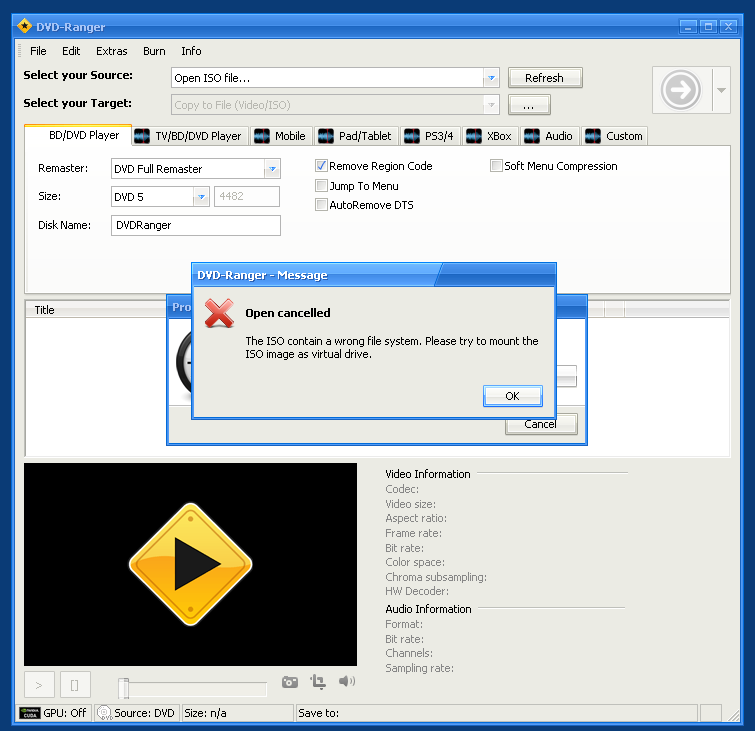Click the Custom tab film icon
Screen dimensions: 755x731
[x=593, y=136]
